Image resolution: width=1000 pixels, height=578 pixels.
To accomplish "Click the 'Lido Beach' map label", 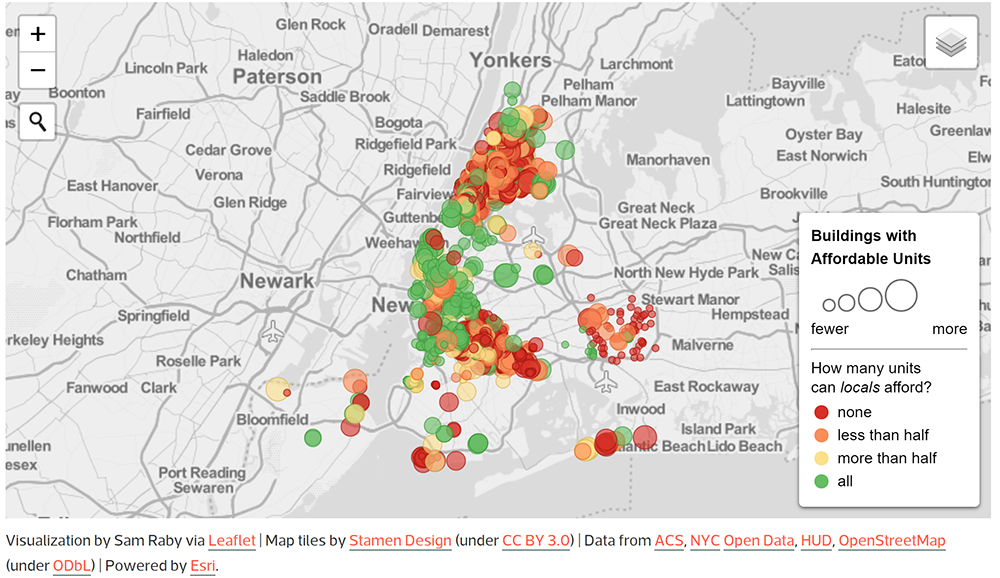I will (x=744, y=447).
